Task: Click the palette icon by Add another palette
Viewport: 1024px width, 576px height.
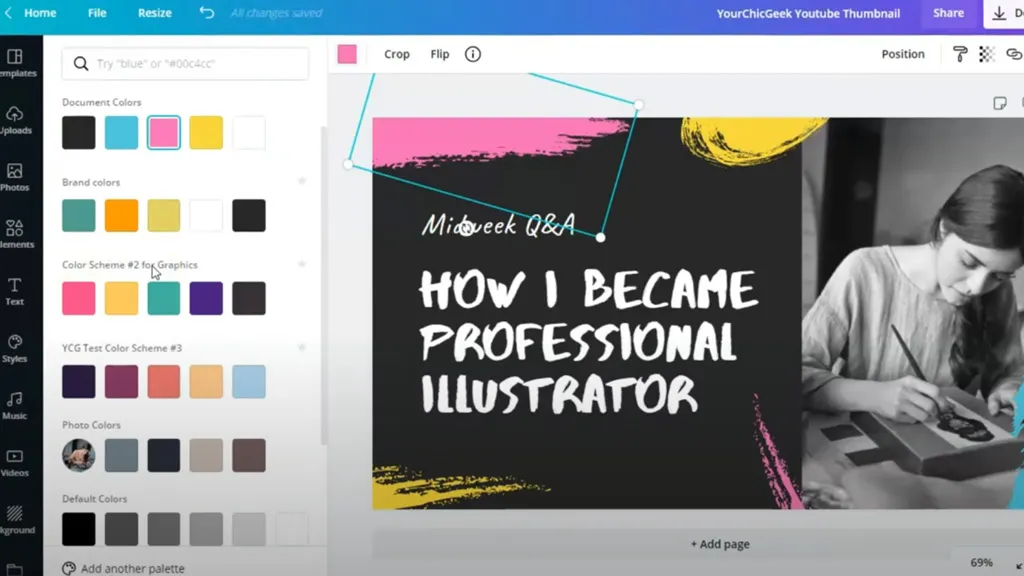Action: (69, 568)
